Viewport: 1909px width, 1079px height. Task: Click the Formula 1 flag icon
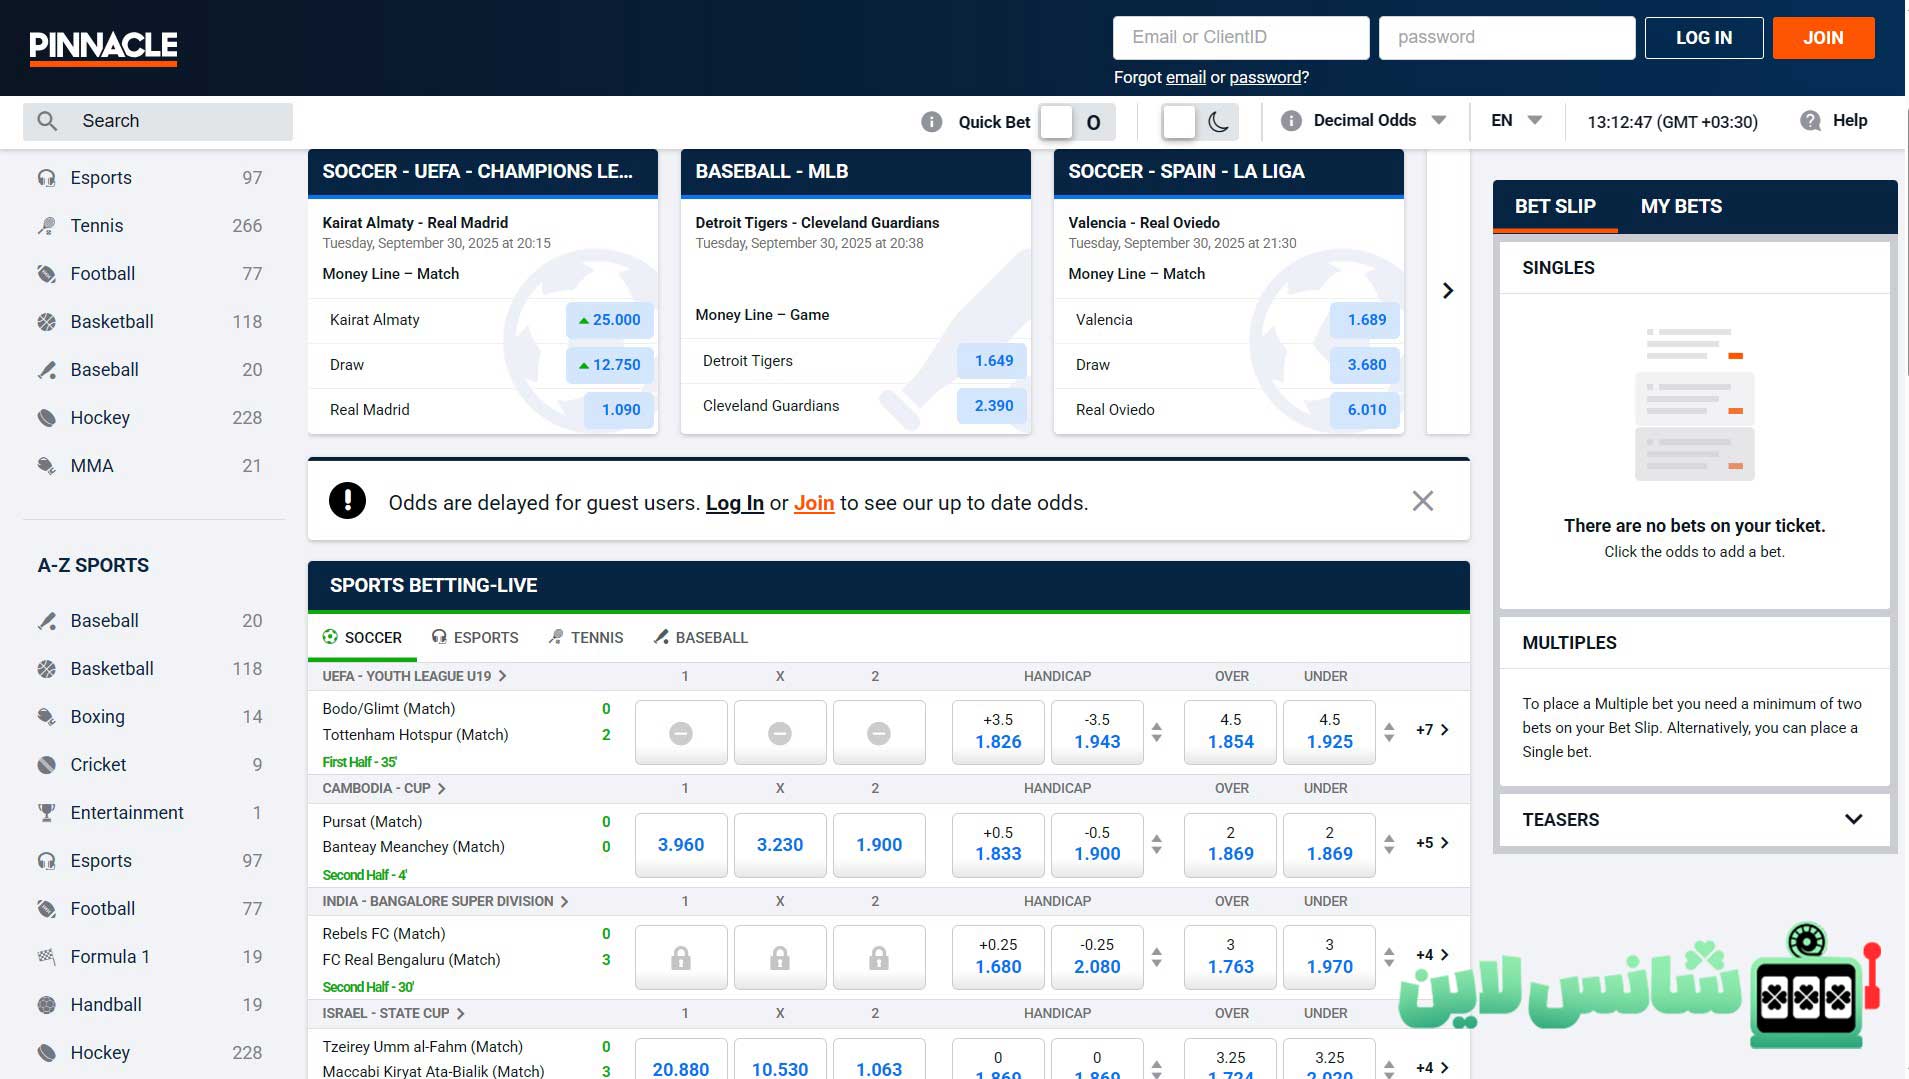[x=46, y=957]
